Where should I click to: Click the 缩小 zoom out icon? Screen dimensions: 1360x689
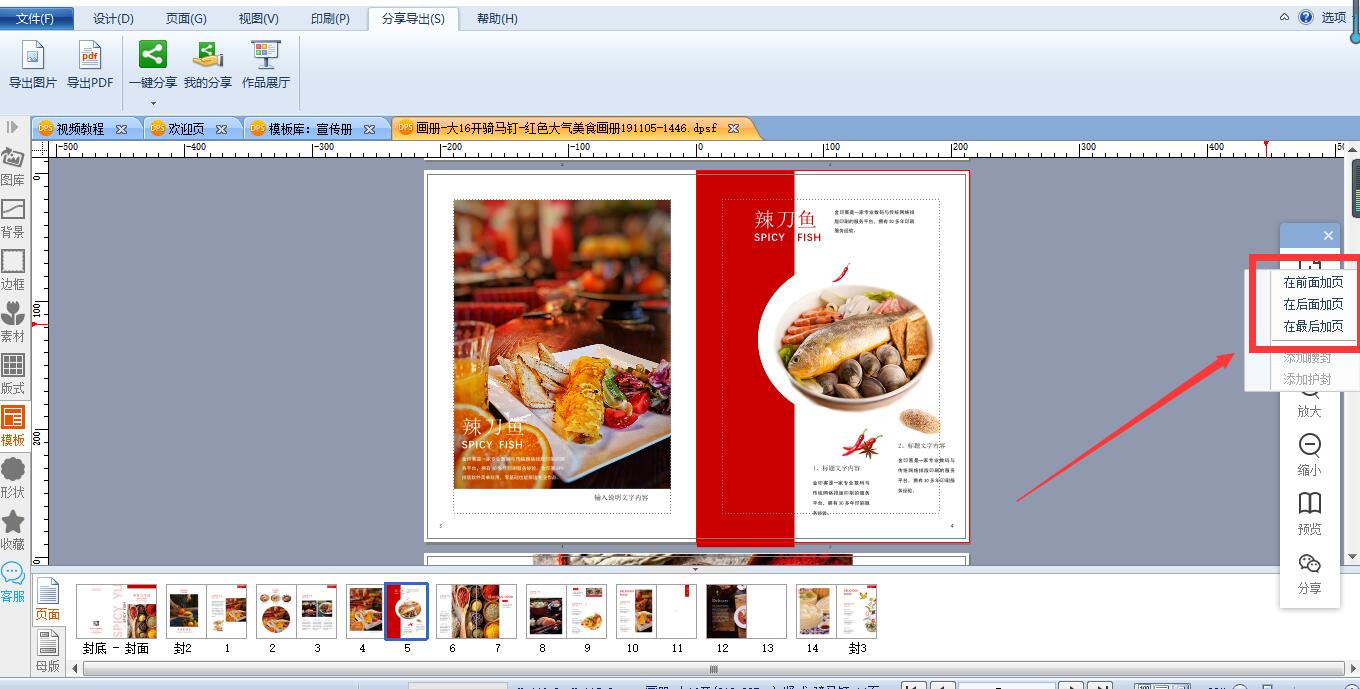pos(1309,445)
